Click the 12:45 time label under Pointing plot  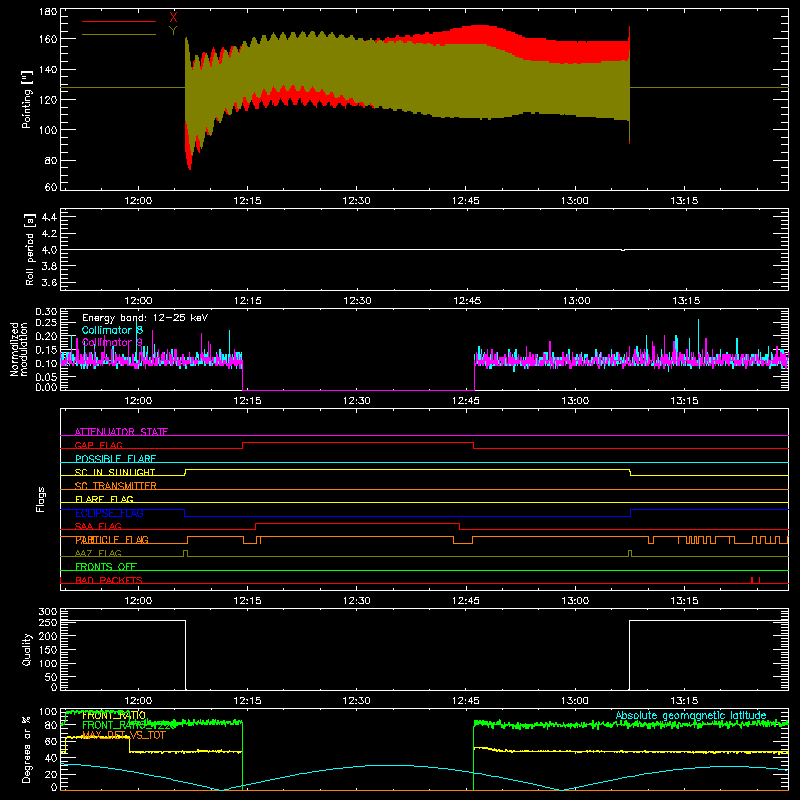(465, 201)
